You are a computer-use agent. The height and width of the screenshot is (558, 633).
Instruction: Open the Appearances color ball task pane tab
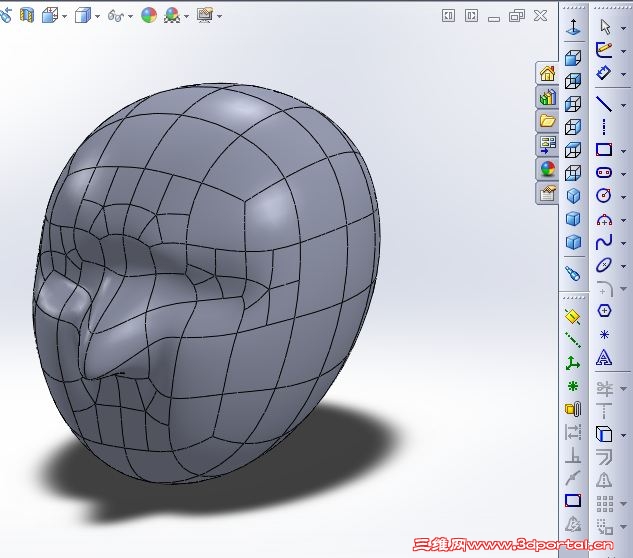[548, 168]
